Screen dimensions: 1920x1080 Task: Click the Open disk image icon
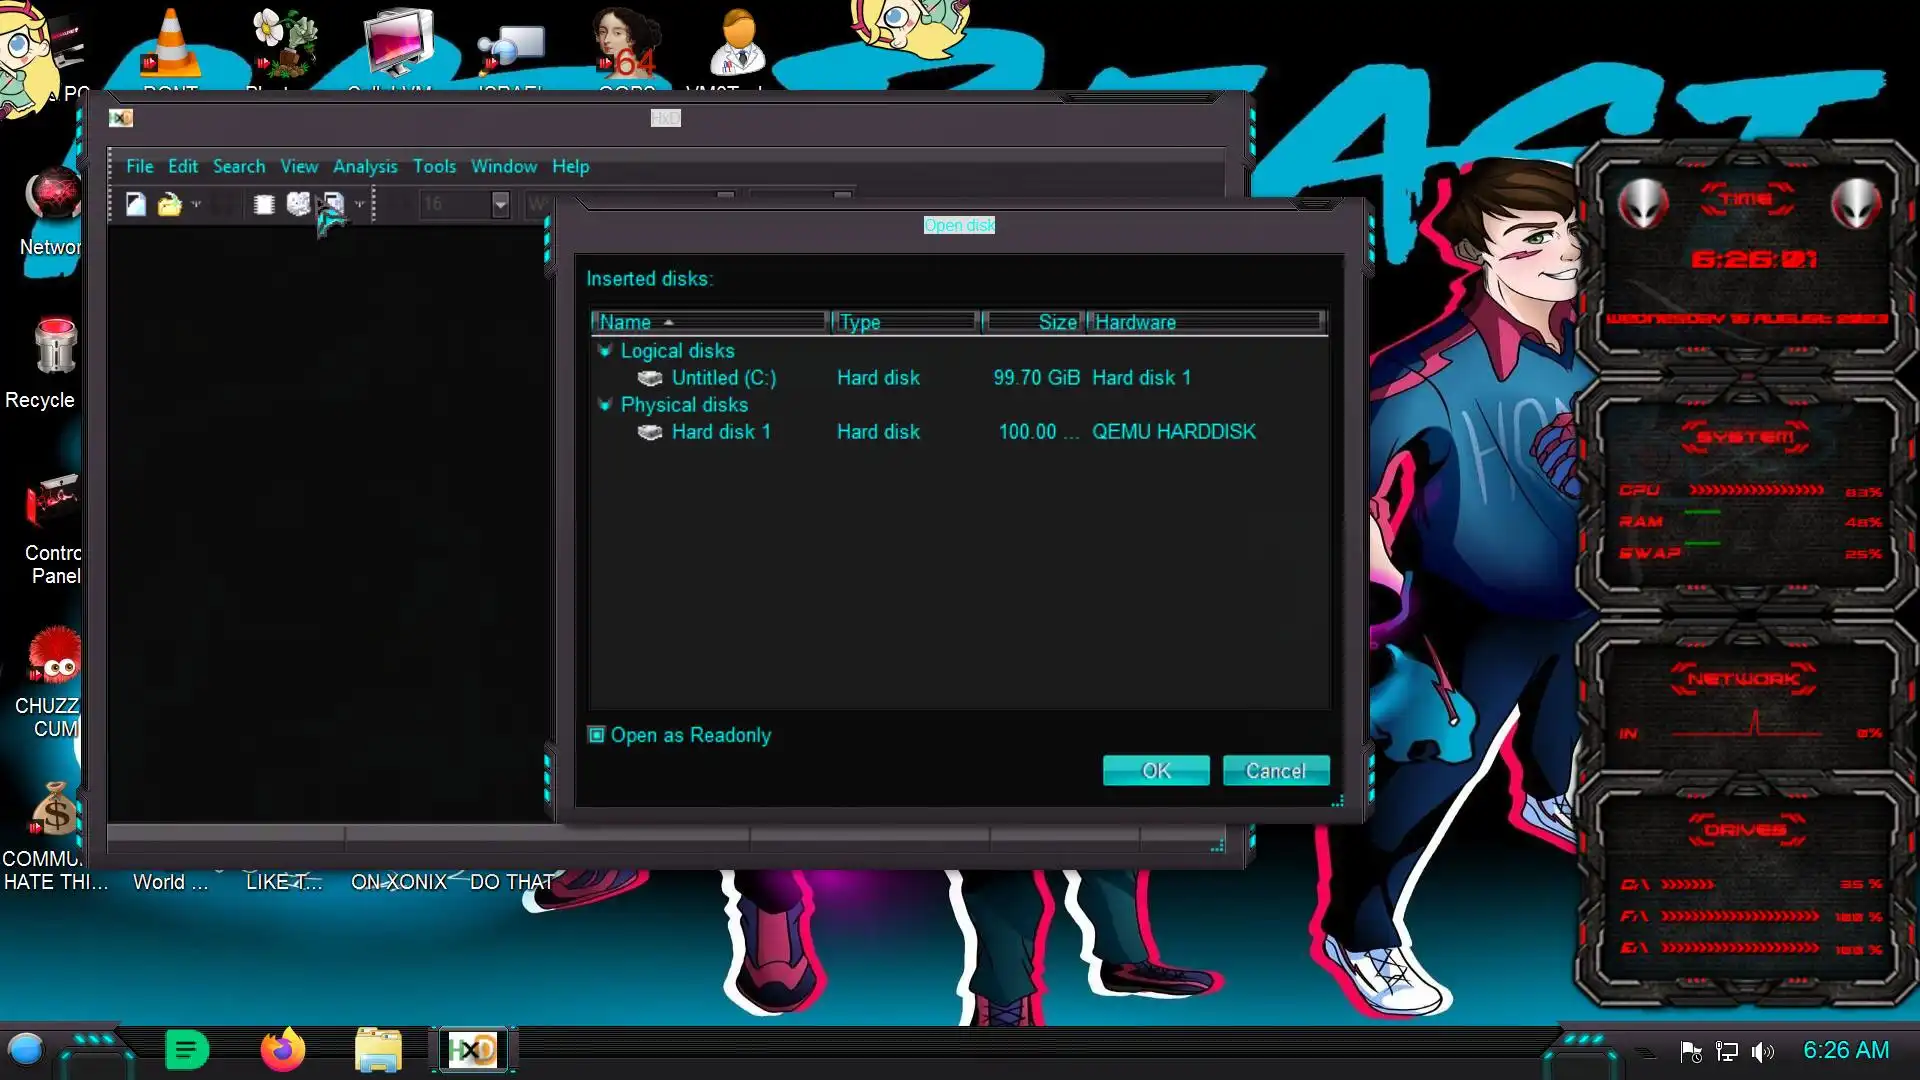[333, 204]
